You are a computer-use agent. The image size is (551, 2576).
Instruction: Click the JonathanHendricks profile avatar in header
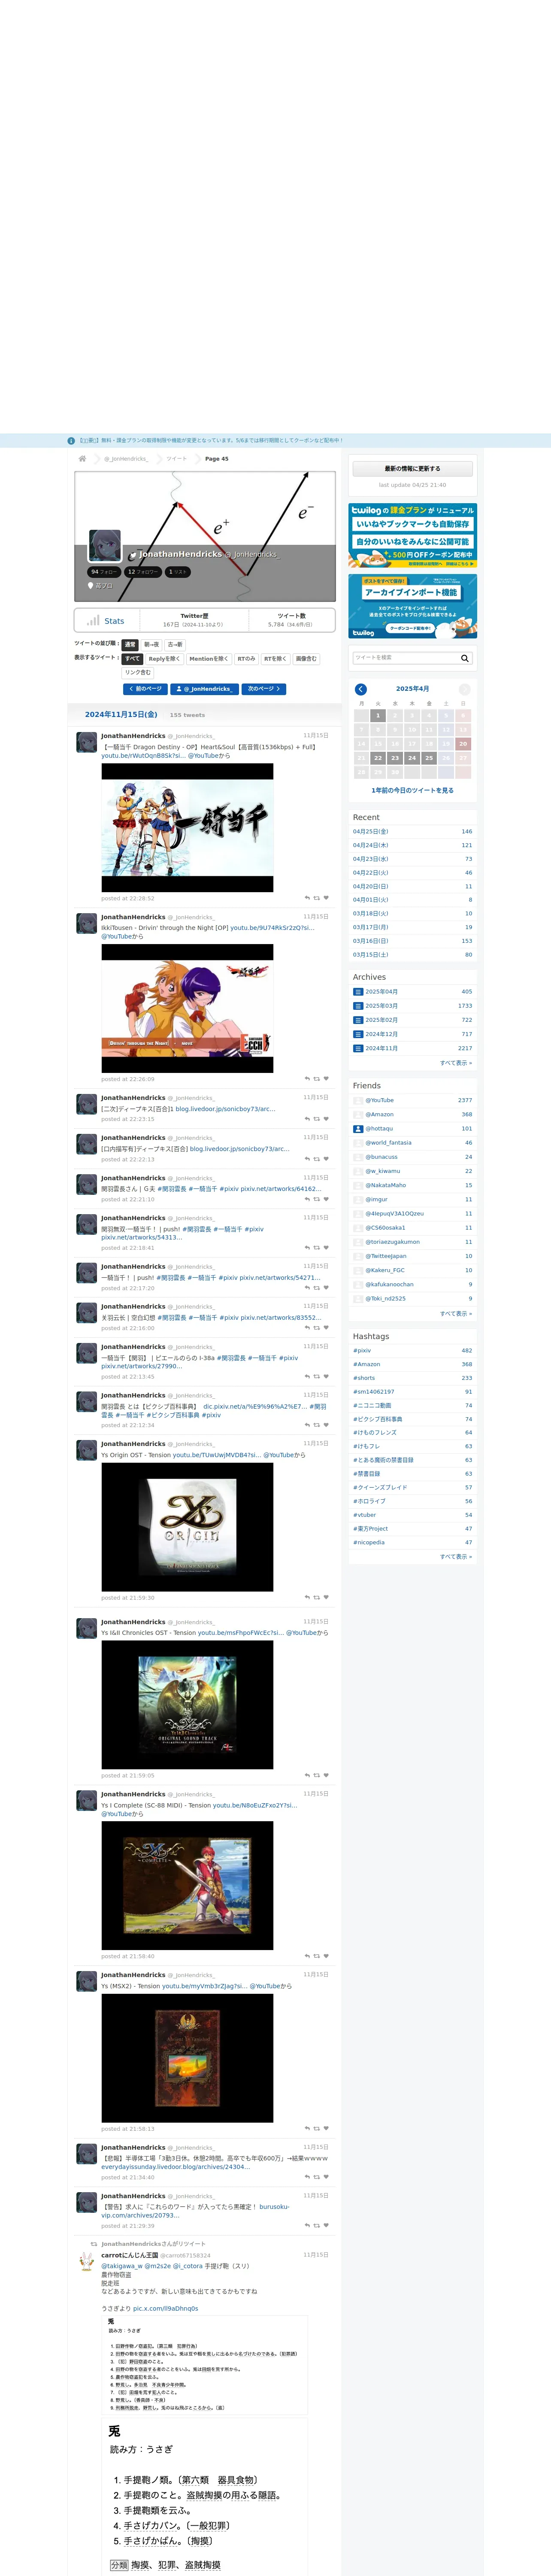(x=105, y=546)
